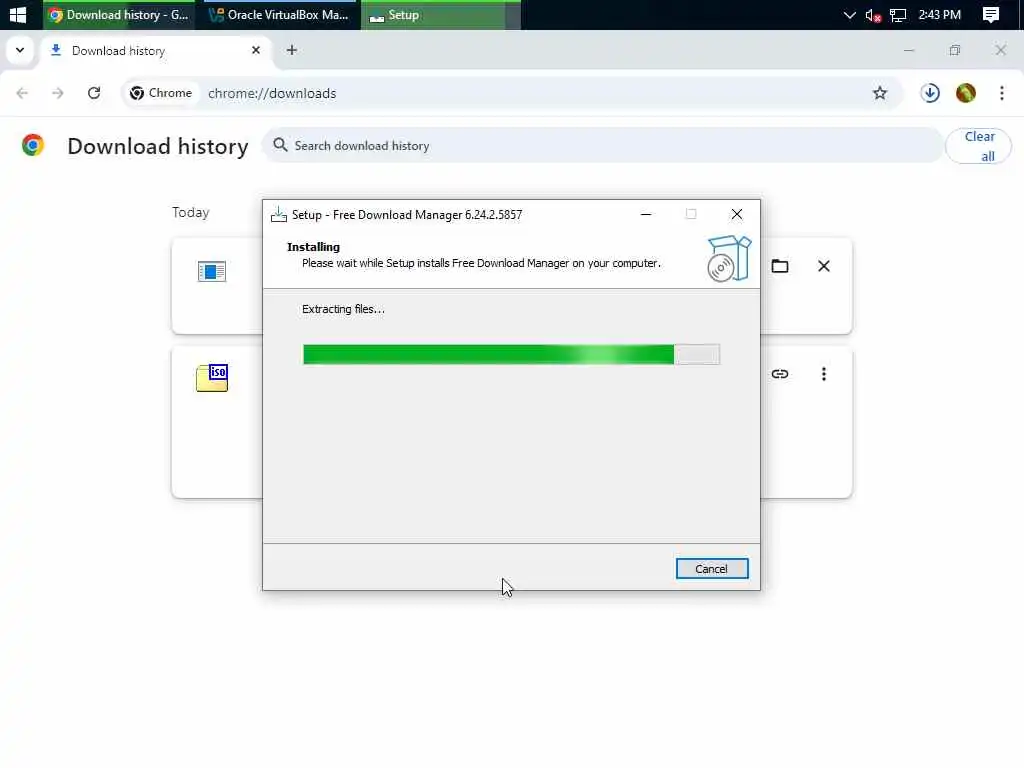Minimize the Setup dialog
The width and height of the screenshot is (1024, 768).
(646, 214)
